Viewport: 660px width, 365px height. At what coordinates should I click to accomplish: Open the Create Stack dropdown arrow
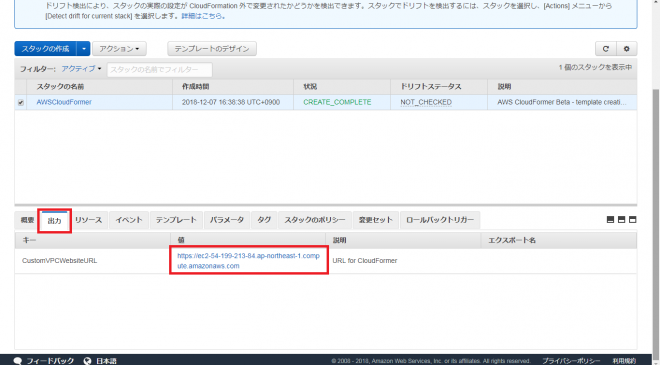pyautogui.click(x=83, y=49)
